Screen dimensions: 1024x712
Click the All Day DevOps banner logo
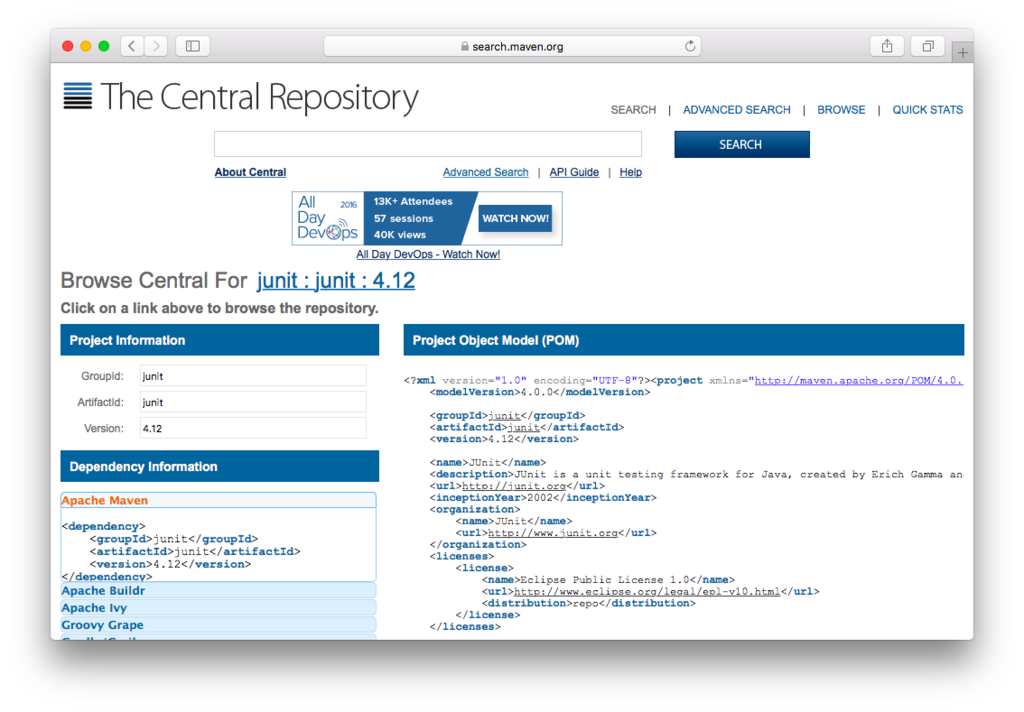click(327, 218)
